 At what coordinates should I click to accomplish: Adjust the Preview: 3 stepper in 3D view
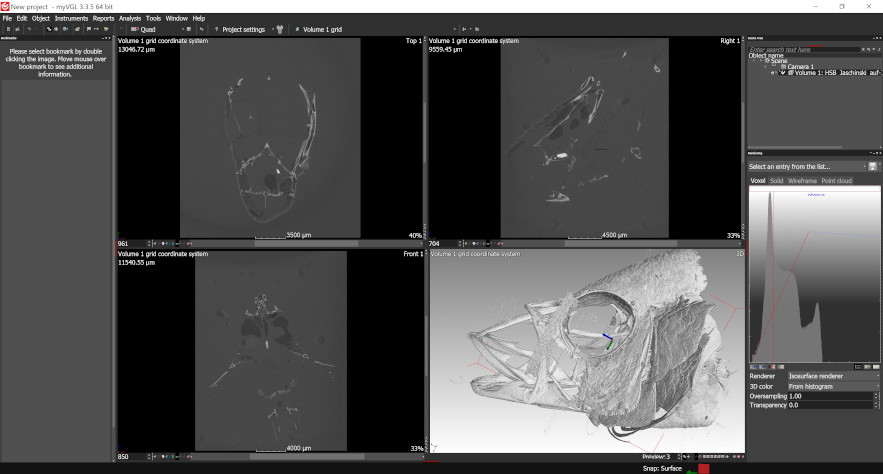pyautogui.click(x=679, y=457)
